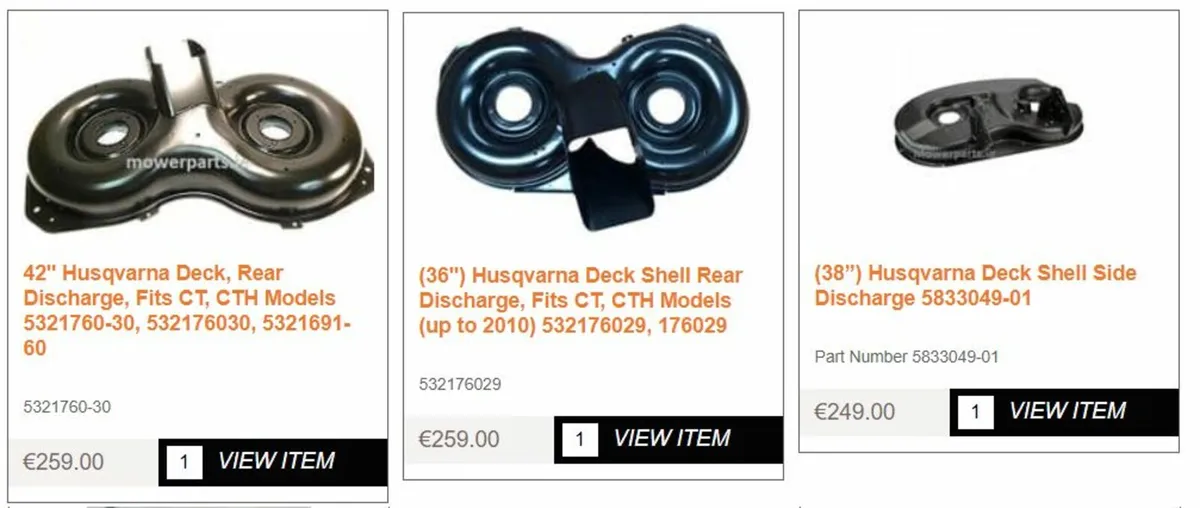Select the €259.00 price on the 36" deck card

(459, 439)
